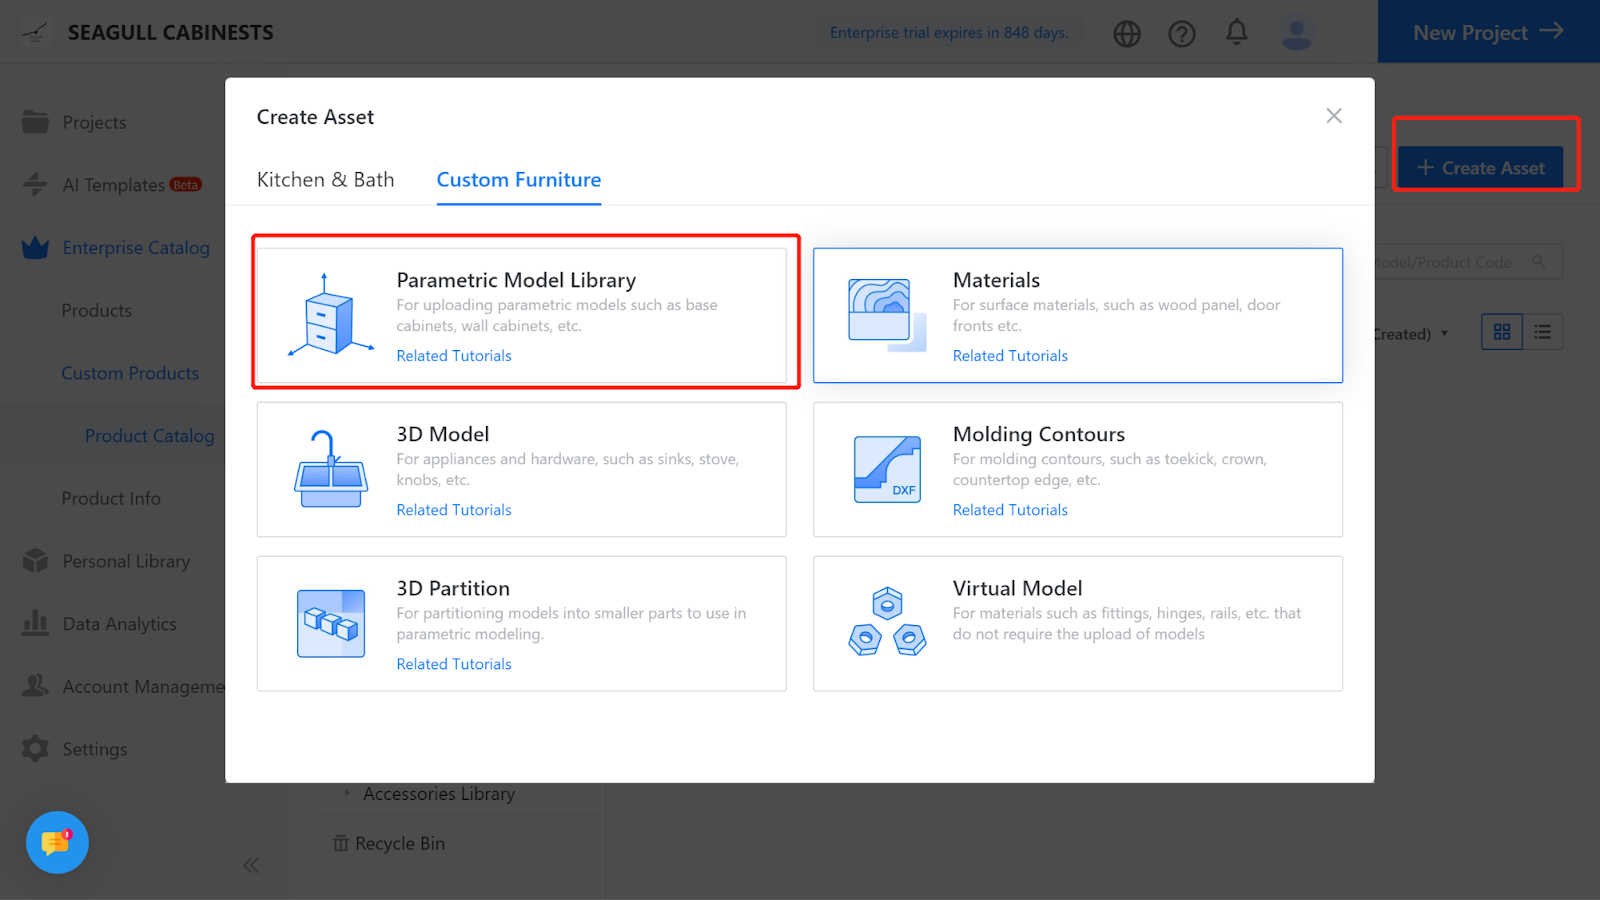
Task: Open notifications bell icon
Action: click(1237, 33)
